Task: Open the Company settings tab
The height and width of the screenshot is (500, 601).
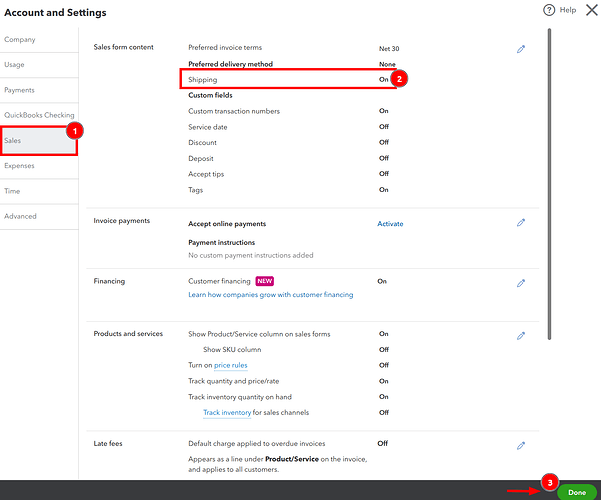Action: (x=20, y=40)
